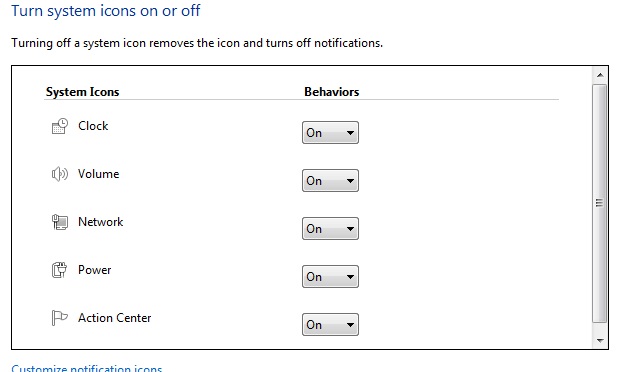The width and height of the screenshot is (633, 372).
Task: Click the Power plug icon
Action: 59,270
